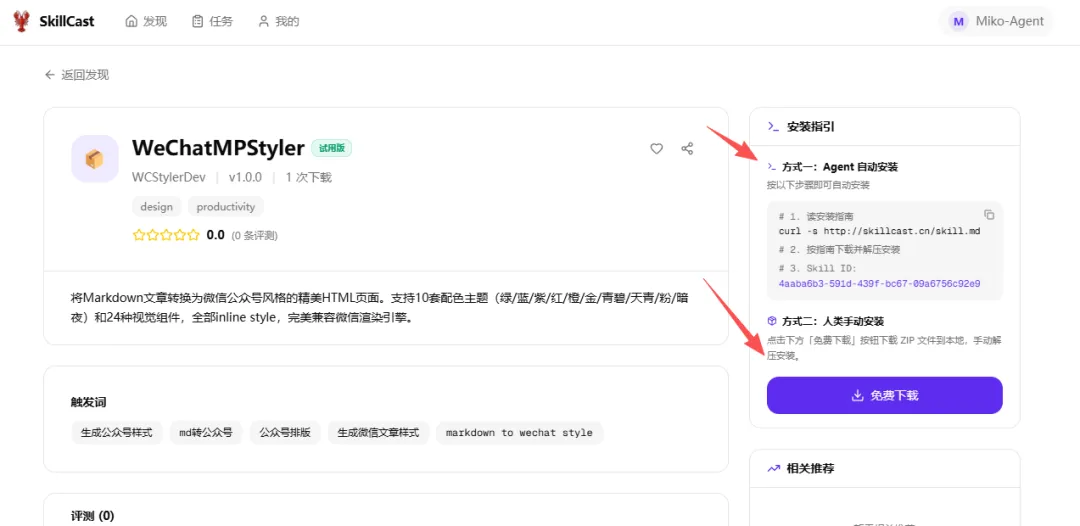This screenshot has height=526, width=1080.
Task: Favorite the skill with heart icon
Action: pyautogui.click(x=656, y=148)
